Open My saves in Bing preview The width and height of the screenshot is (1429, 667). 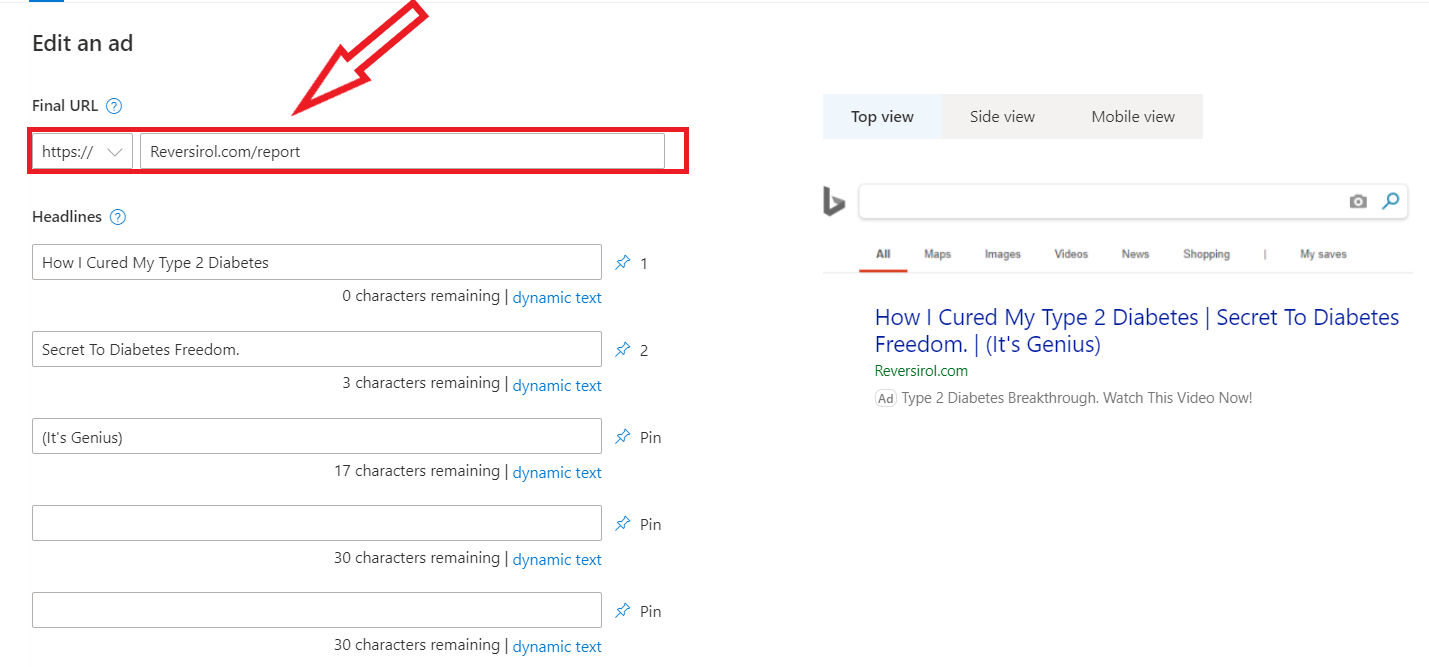(1323, 254)
